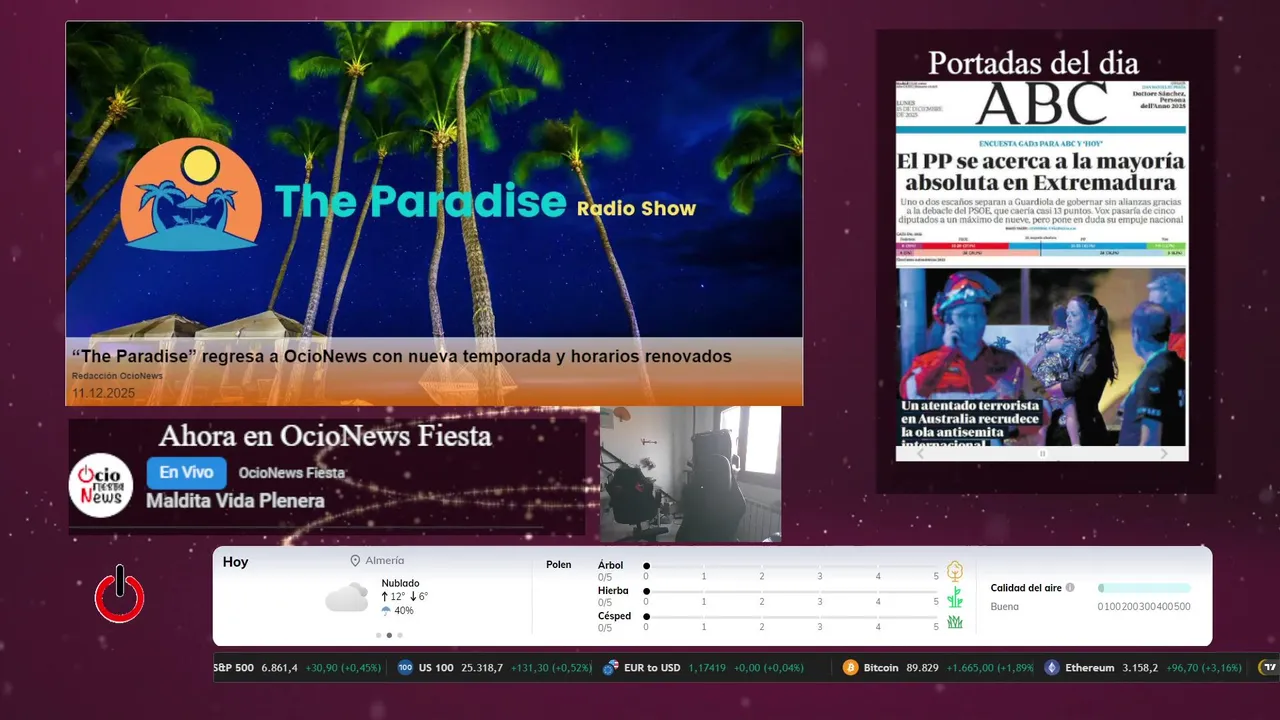The height and width of the screenshot is (720, 1280).
Task: Click the Hoy weather heading
Action: [236, 562]
